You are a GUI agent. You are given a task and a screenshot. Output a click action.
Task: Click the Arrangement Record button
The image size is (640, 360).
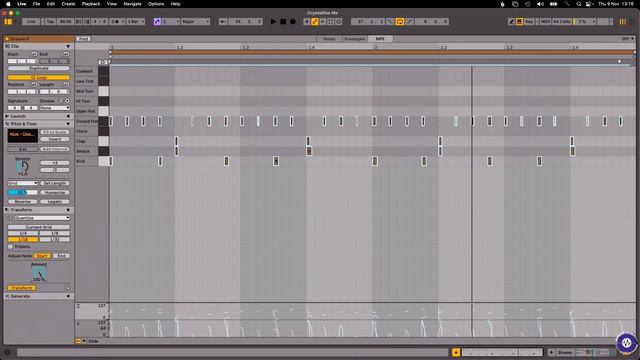[x=293, y=22]
